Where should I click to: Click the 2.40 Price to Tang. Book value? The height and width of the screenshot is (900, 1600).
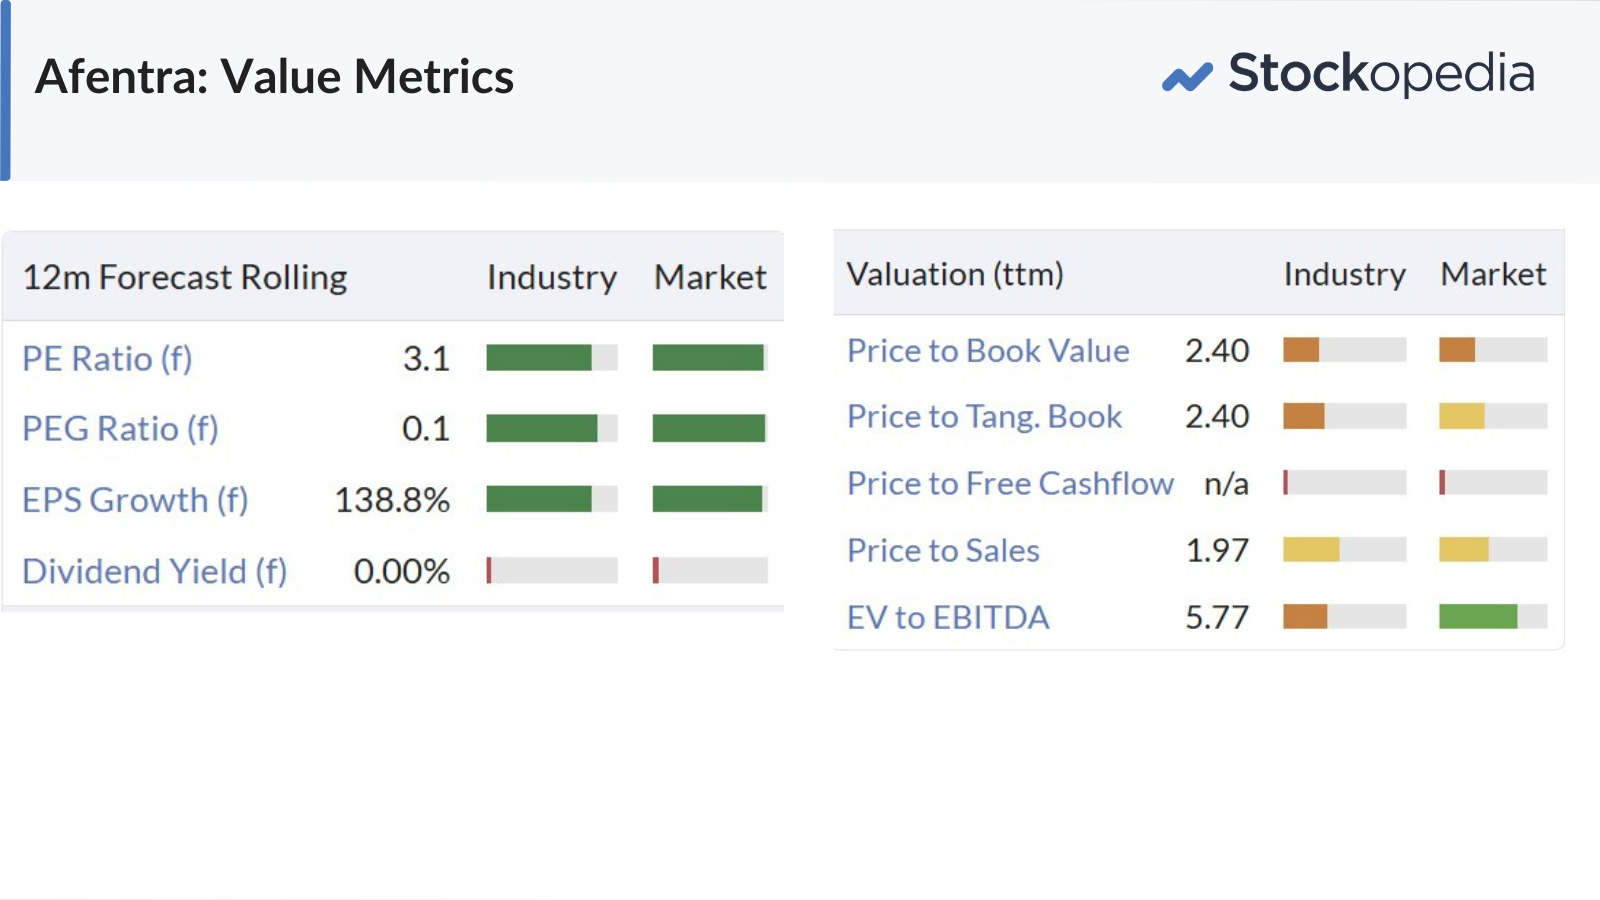tap(1217, 417)
